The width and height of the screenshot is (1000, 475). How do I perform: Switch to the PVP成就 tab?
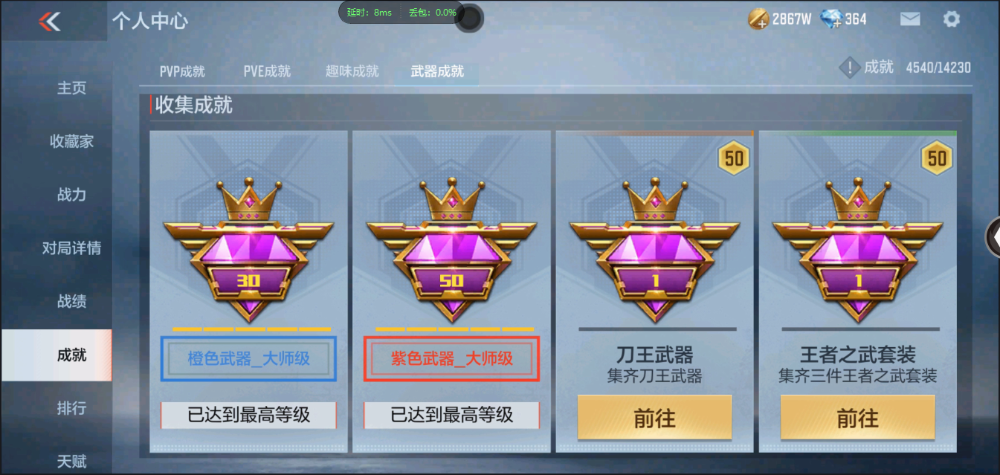tap(182, 71)
